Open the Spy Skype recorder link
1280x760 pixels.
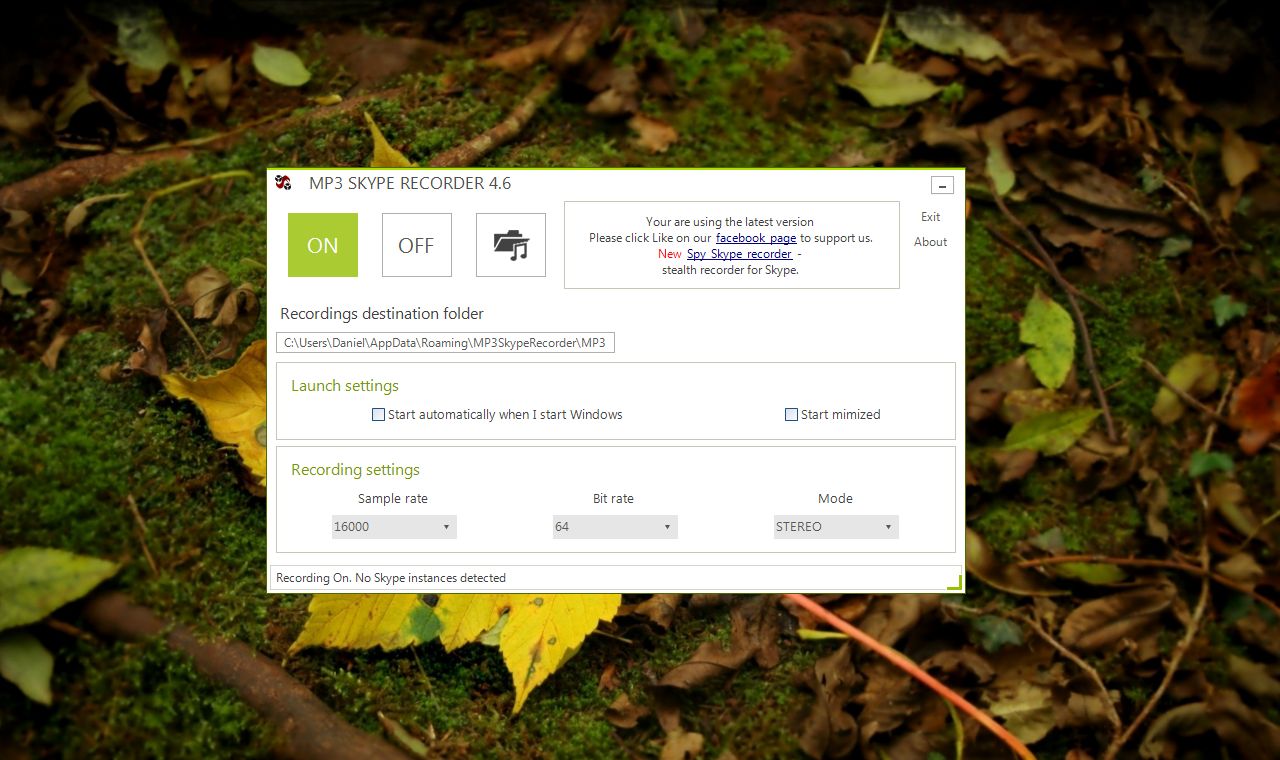(x=740, y=254)
